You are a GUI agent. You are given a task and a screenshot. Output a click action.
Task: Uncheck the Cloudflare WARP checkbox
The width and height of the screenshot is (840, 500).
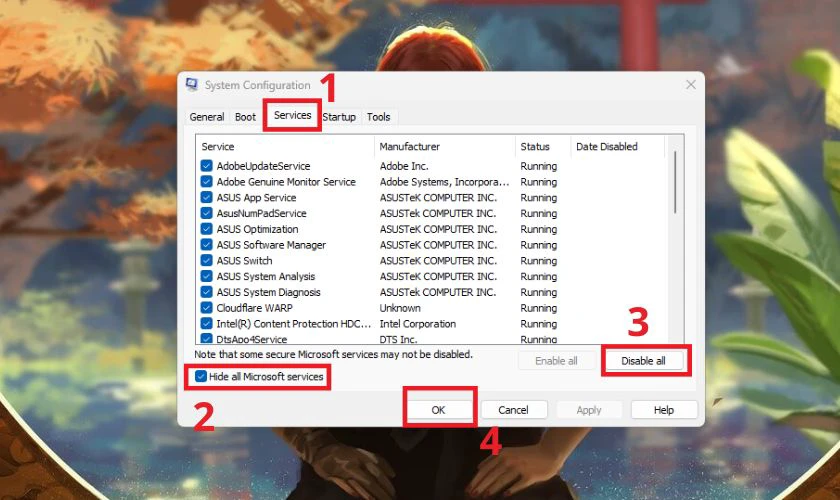[x=206, y=308]
